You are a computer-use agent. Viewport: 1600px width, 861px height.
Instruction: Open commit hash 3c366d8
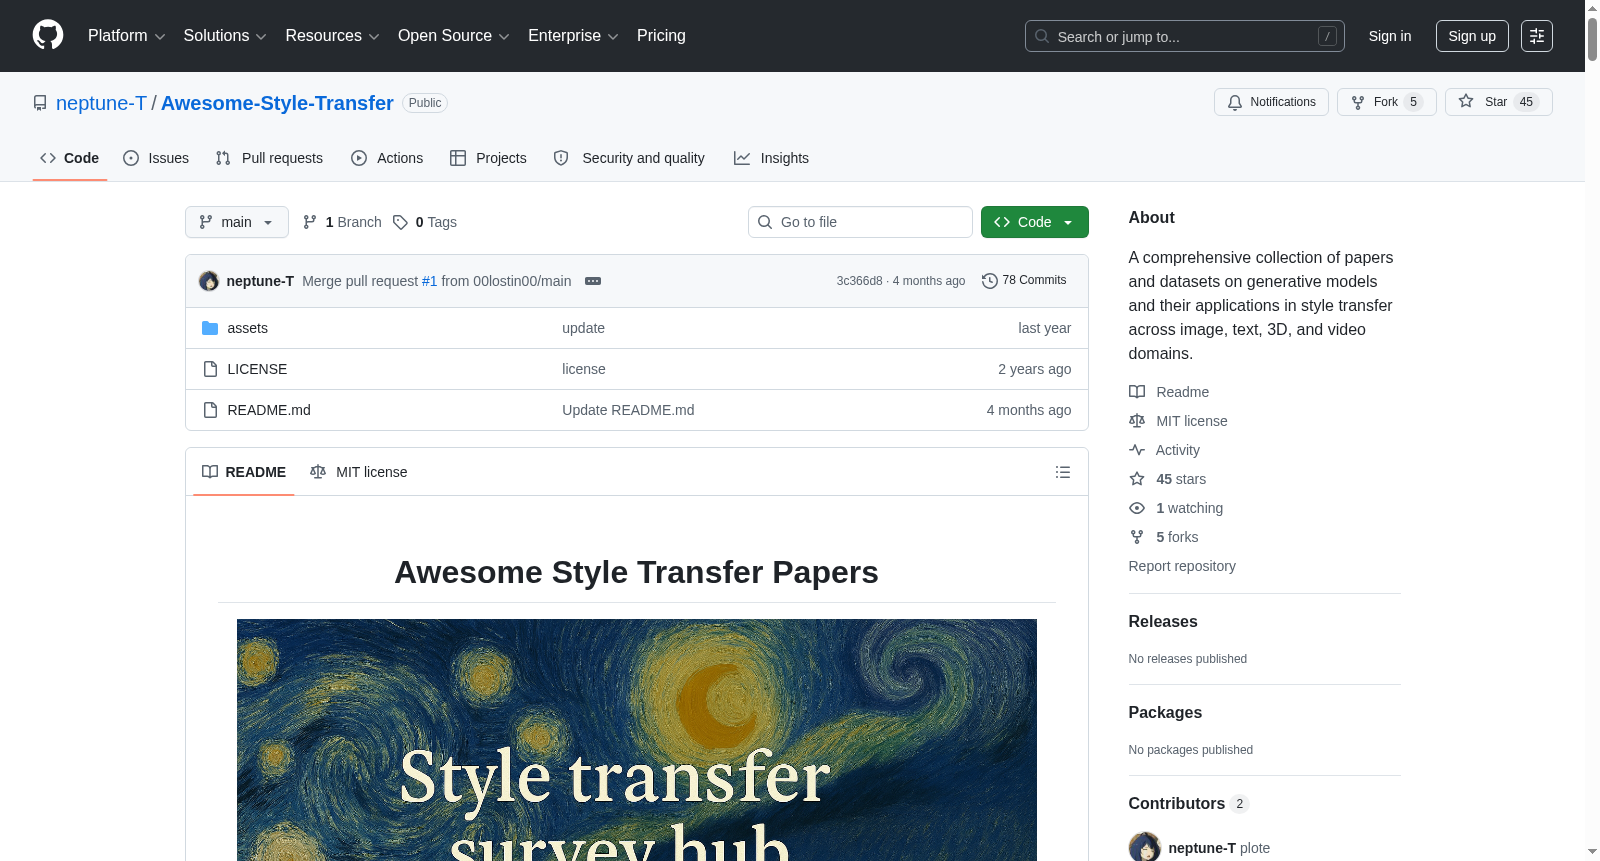tap(859, 281)
